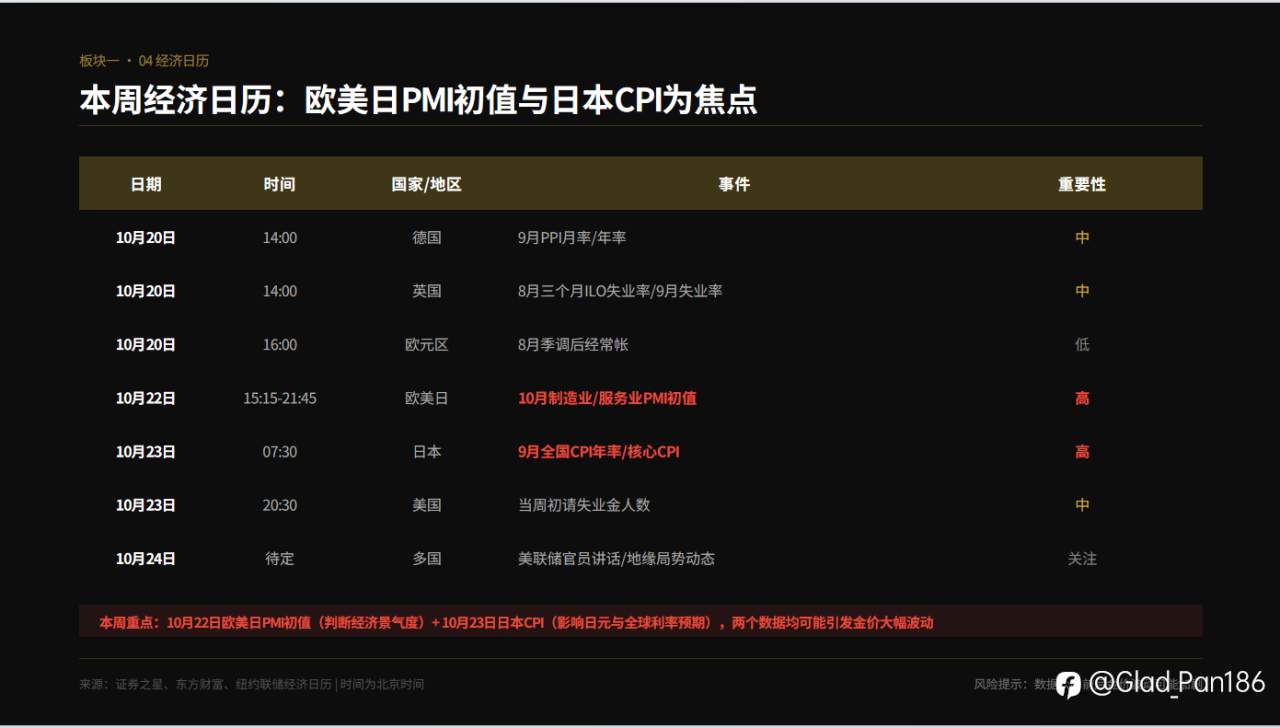Click the time cell "待定"
Image resolution: width=1280 pixels, height=728 pixels.
click(x=280, y=559)
